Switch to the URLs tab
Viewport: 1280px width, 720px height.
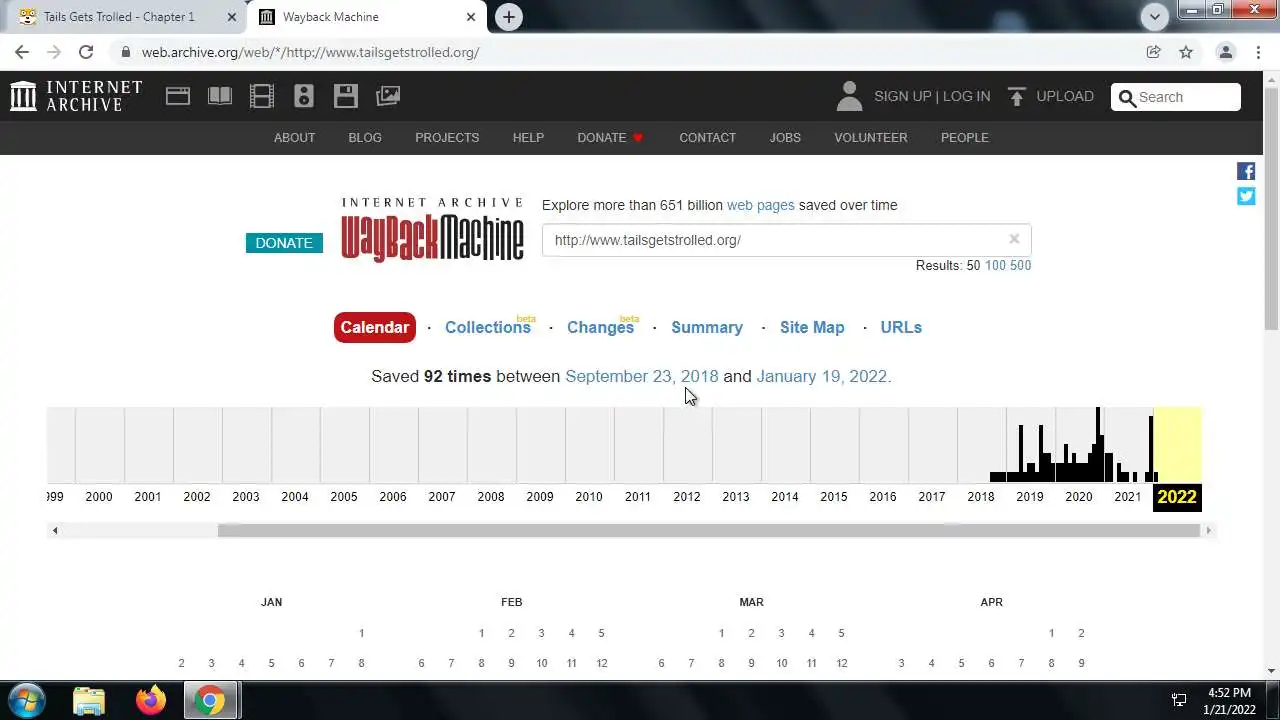pyautogui.click(x=901, y=327)
